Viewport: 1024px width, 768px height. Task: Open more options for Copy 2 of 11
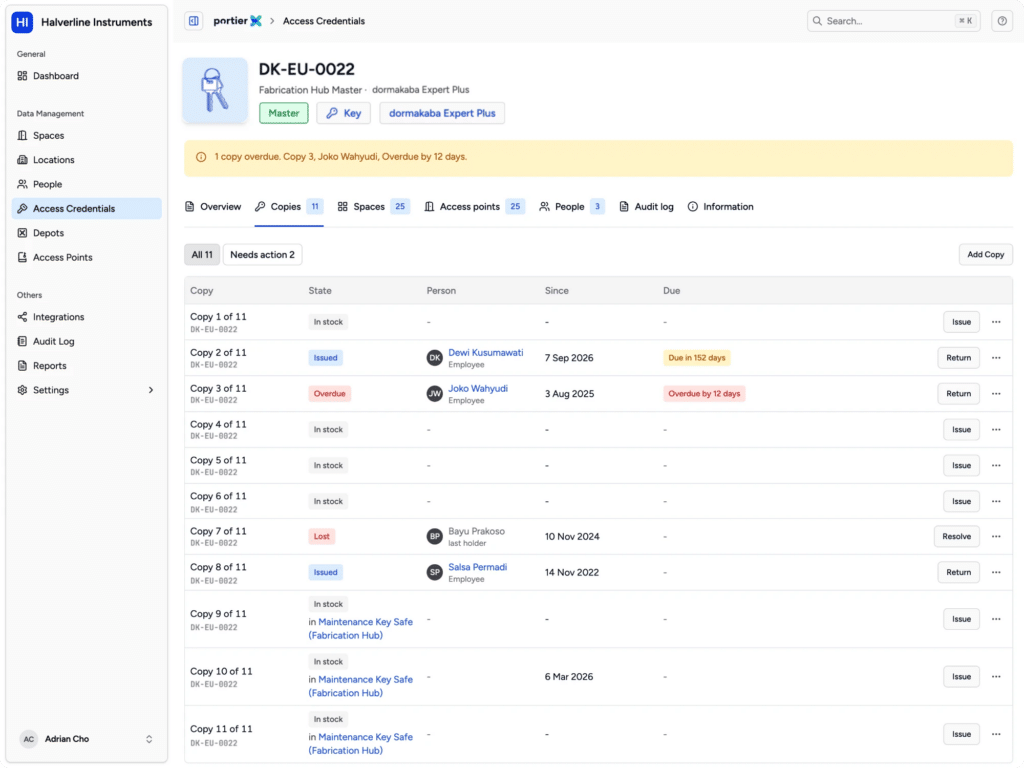[996, 358]
